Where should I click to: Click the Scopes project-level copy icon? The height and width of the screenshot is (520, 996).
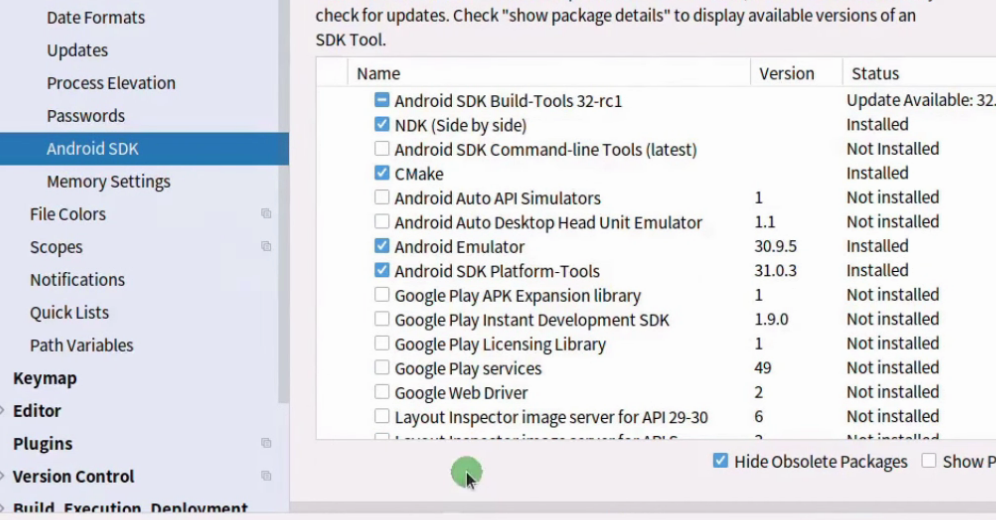[x=266, y=246]
